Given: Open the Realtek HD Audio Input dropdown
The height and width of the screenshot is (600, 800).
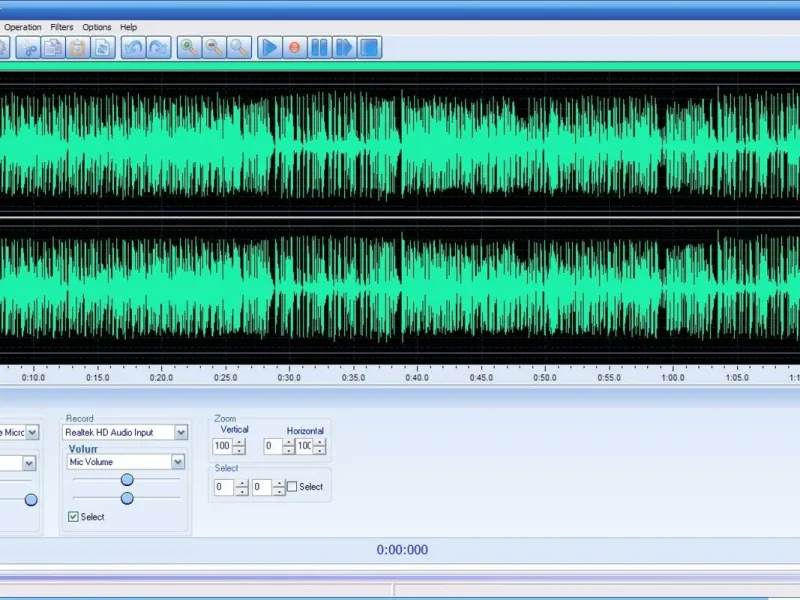Looking at the screenshot, I should (x=180, y=432).
